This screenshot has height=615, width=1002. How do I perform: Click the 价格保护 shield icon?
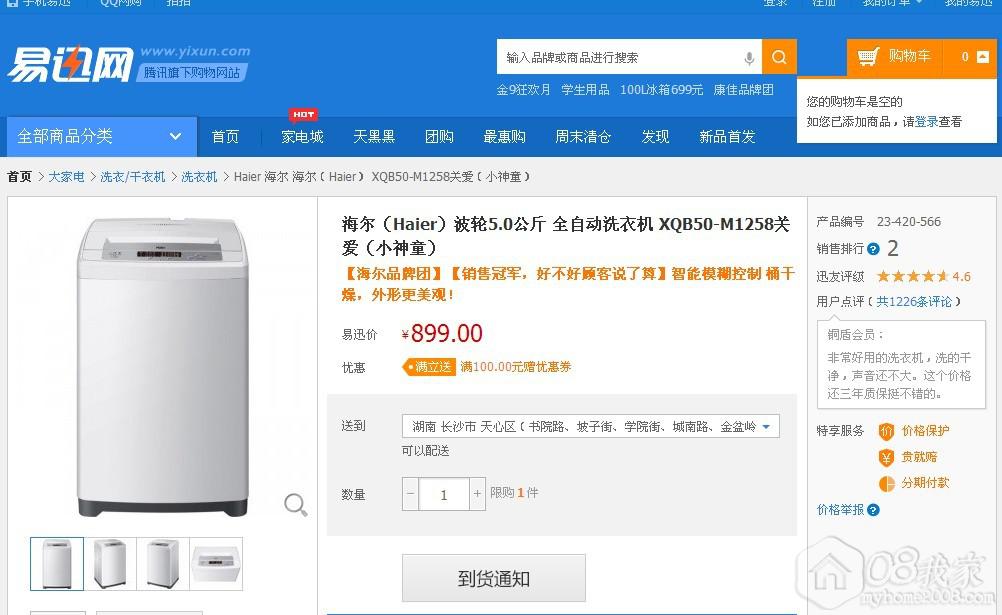(886, 431)
